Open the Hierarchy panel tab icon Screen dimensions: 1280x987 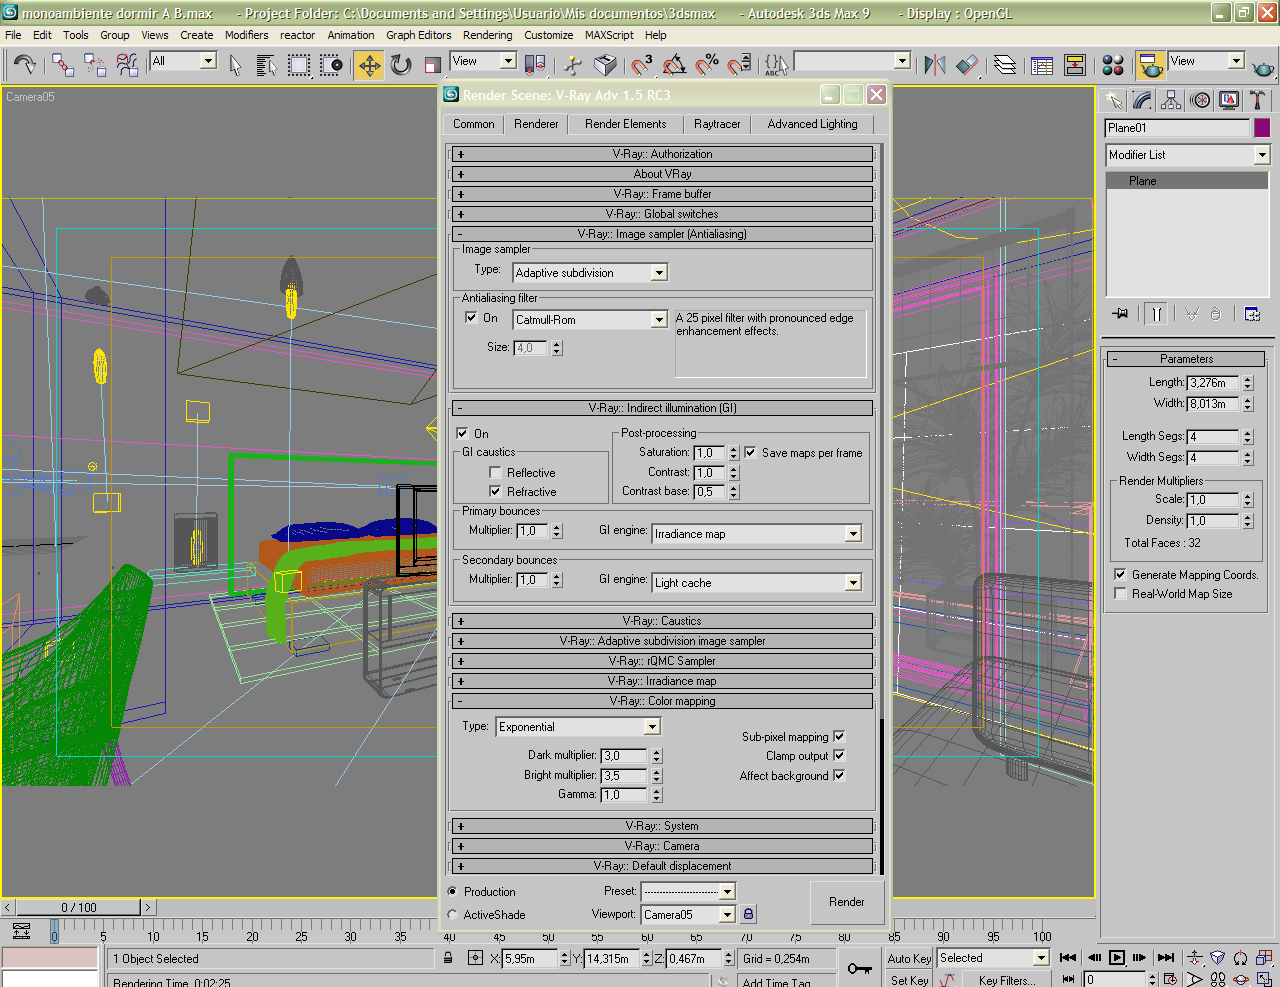pos(1171,100)
